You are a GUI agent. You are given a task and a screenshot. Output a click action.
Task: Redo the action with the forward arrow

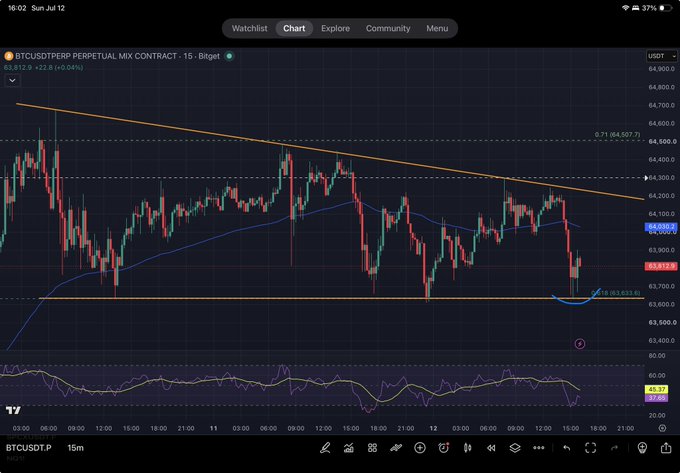click(x=614, y=448)
